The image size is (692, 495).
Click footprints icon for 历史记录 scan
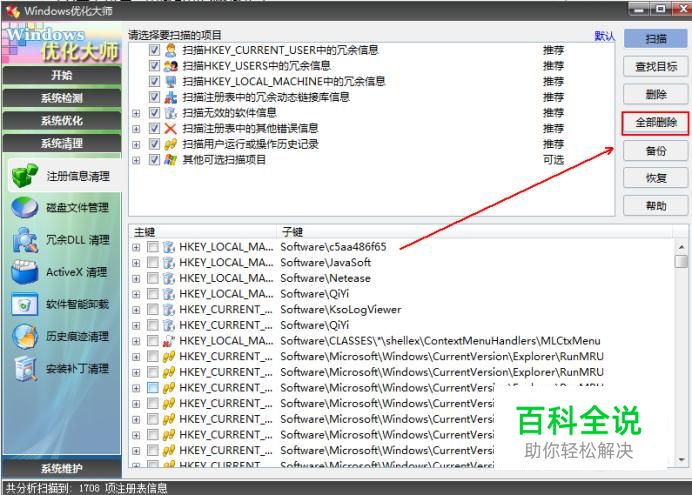coord(170,144)
